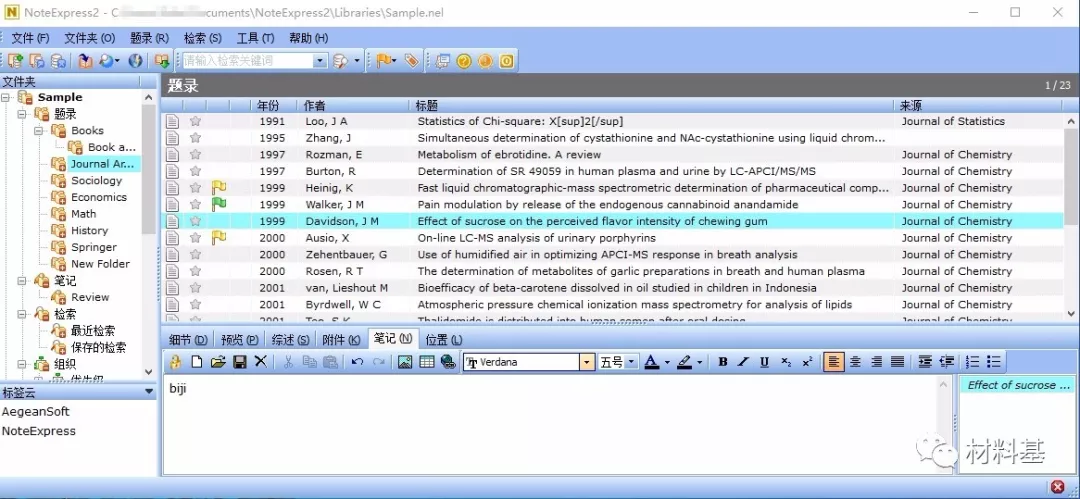Image resolution: width=1080 pixels, height=499 pixels.
Task: Click the Underline icon in note toolbar
Action: pos(765,362)
